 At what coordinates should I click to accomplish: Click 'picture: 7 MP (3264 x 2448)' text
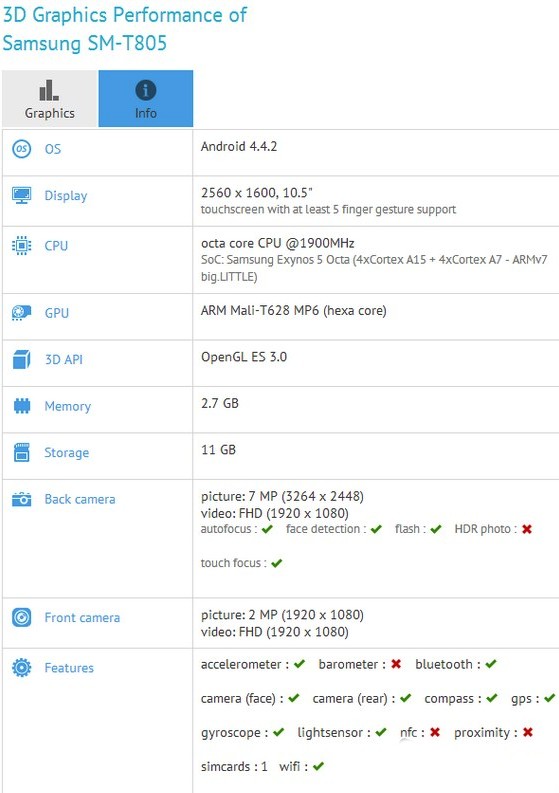pos(282,497)
